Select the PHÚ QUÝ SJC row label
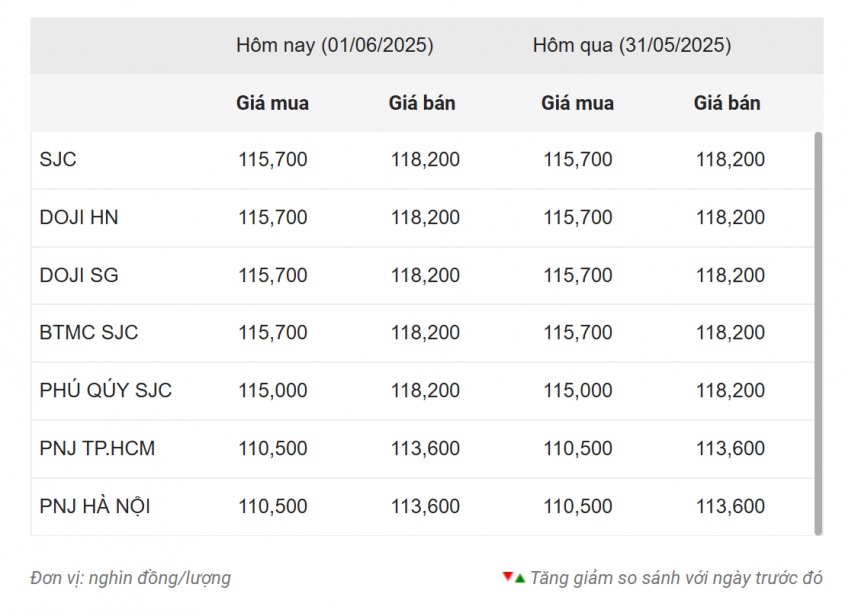842x610 pixels. [x=106, y=390]
